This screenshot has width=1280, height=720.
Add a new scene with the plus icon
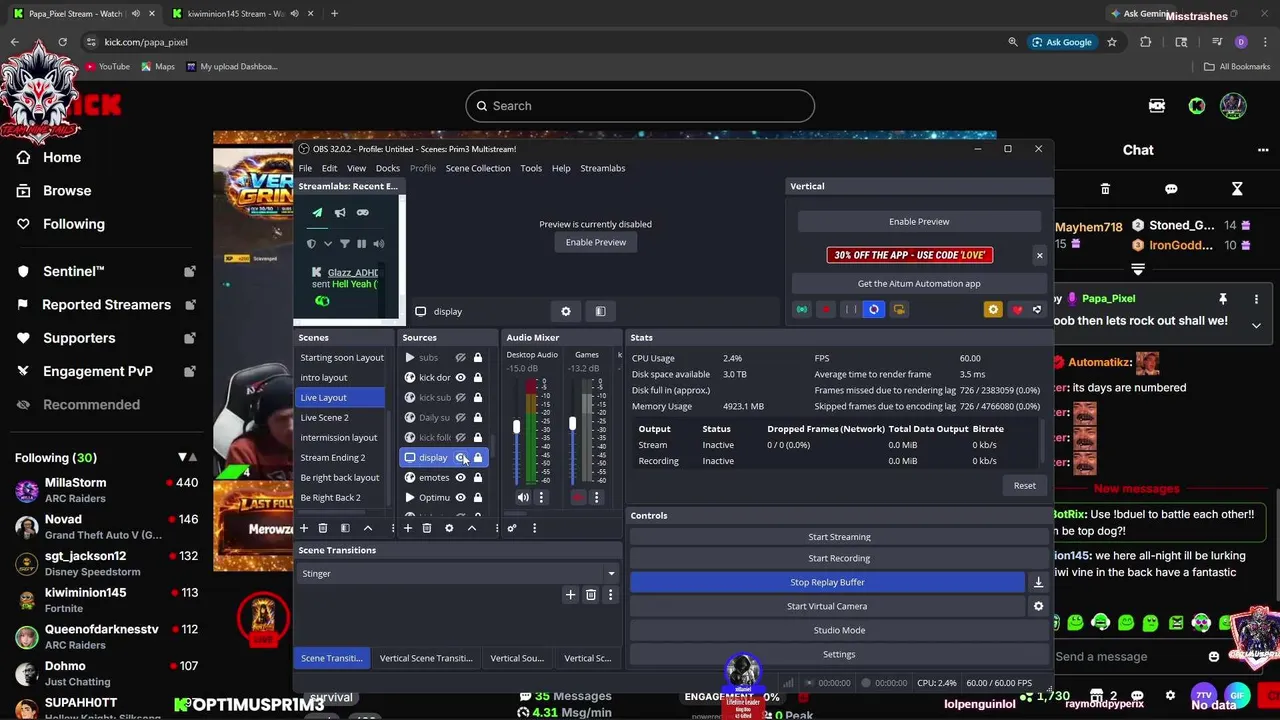click(x=304, y=528)
